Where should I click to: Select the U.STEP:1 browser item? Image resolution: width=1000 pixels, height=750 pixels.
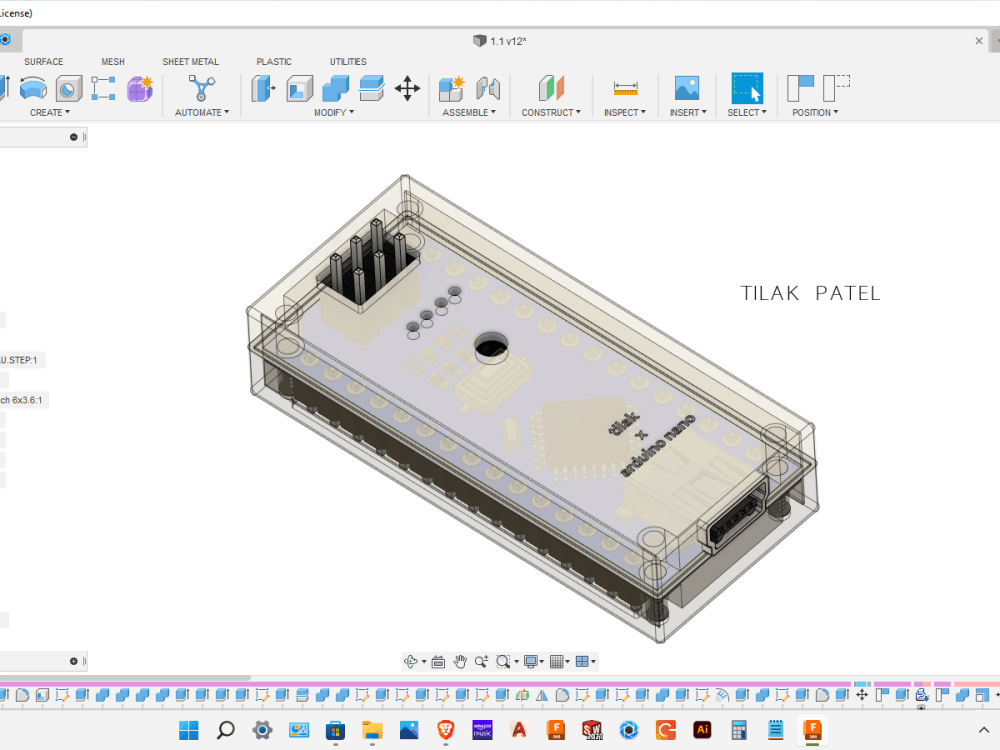[x=20, y=360]
